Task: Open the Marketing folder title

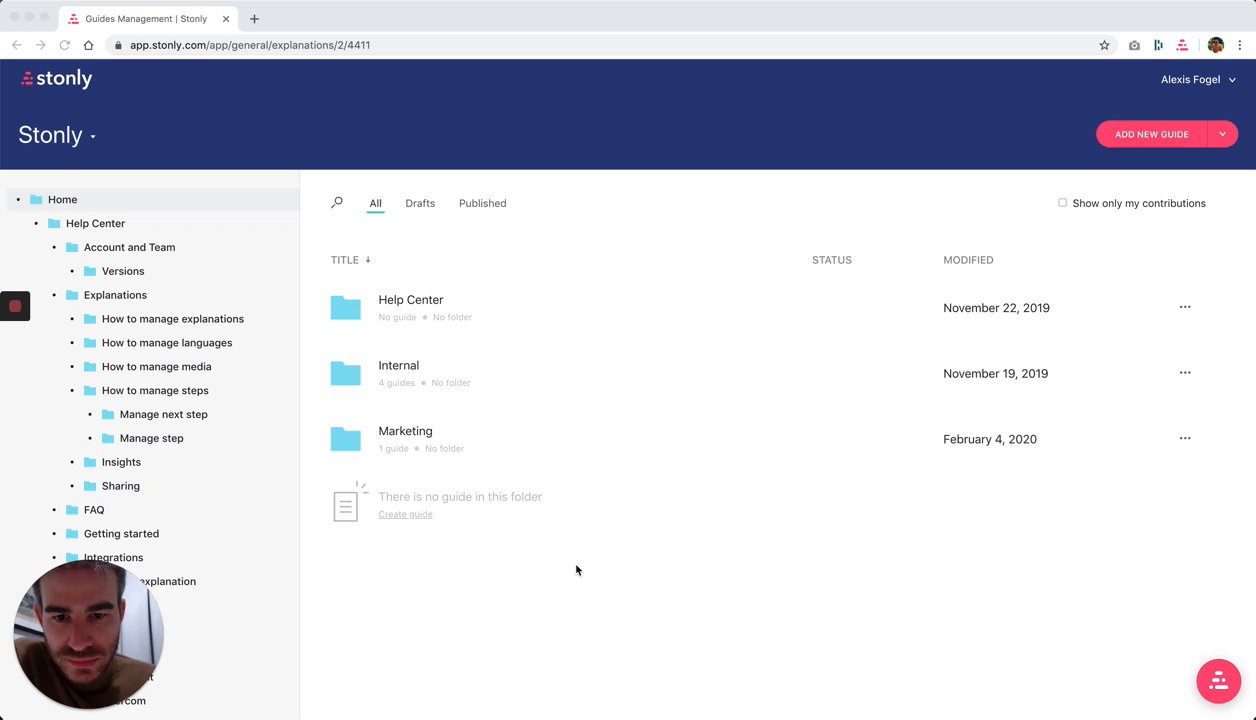Action: (x=405, y=431)
